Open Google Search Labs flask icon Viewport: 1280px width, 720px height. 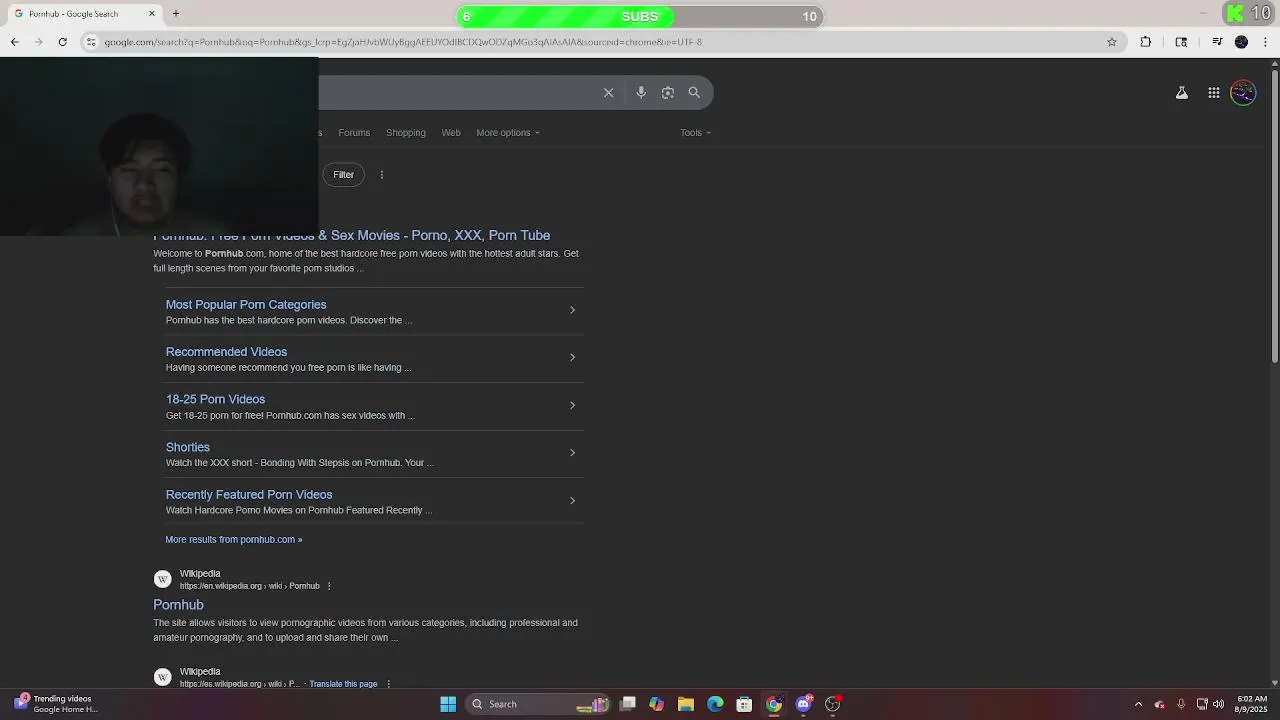pyautogui.click(x=1181, y=92)
